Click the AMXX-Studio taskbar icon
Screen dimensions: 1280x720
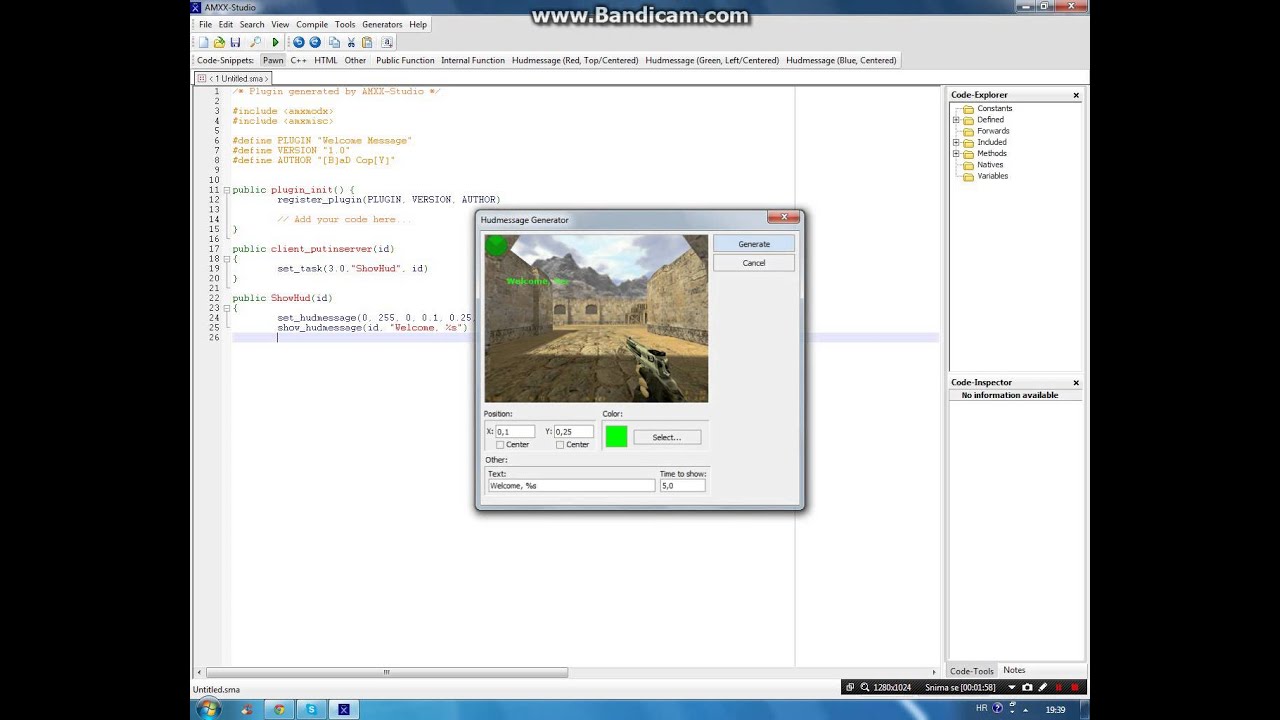click(x=344, y=709)
